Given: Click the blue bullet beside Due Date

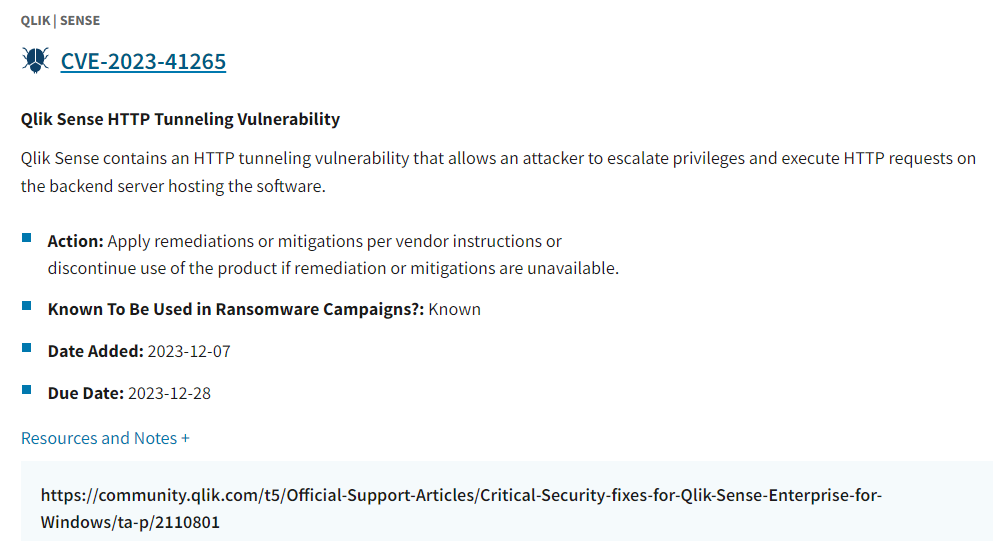Looking at the screenshot, I should tap(27, 390).
